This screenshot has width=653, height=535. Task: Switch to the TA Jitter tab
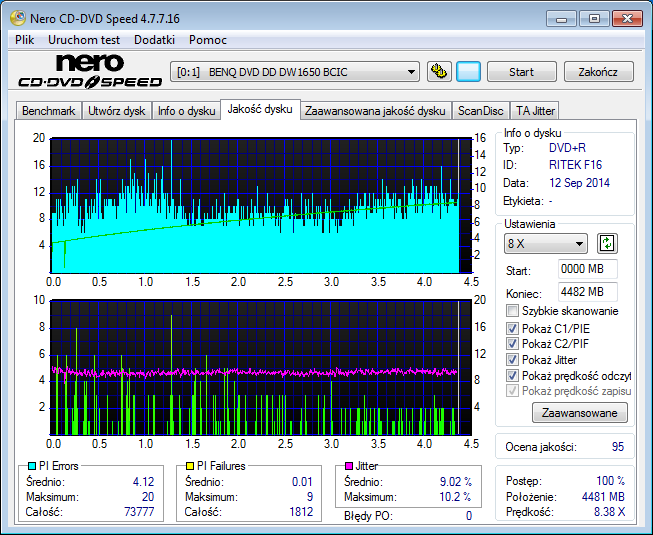[535, 111]
